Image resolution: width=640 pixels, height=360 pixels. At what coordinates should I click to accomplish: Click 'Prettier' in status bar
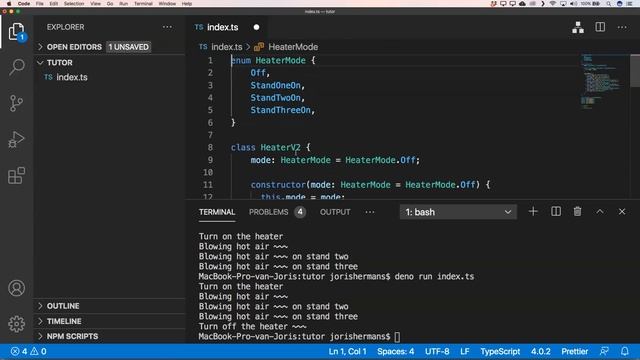click(575, 351)
